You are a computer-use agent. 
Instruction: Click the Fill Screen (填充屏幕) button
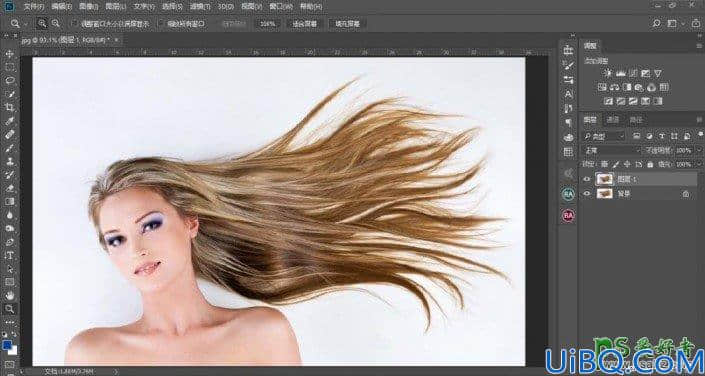click(x=348, y=24)
